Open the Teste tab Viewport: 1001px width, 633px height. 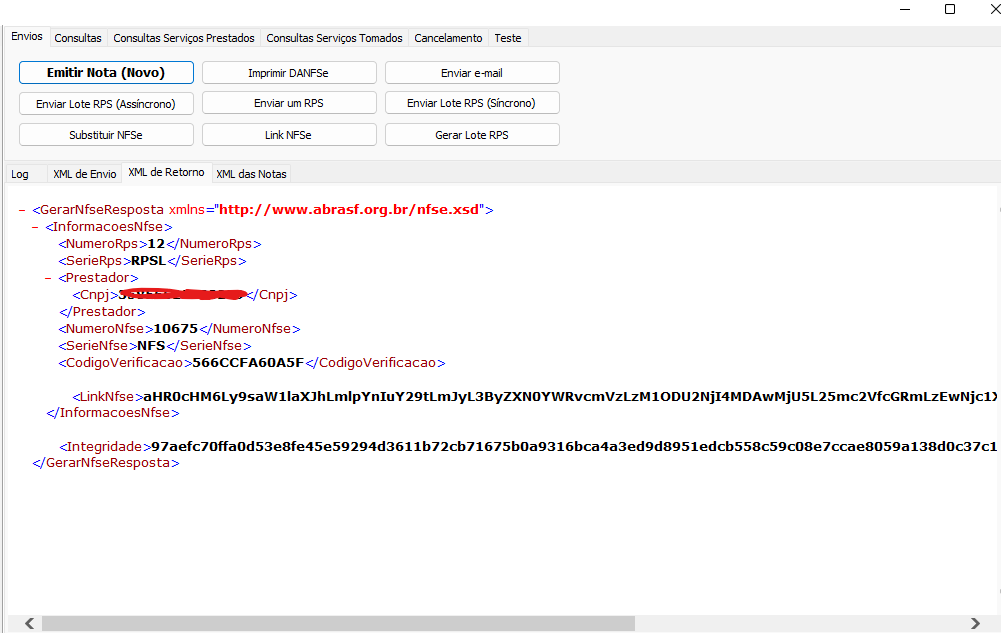pyautogui.click(x=508, y=38)
